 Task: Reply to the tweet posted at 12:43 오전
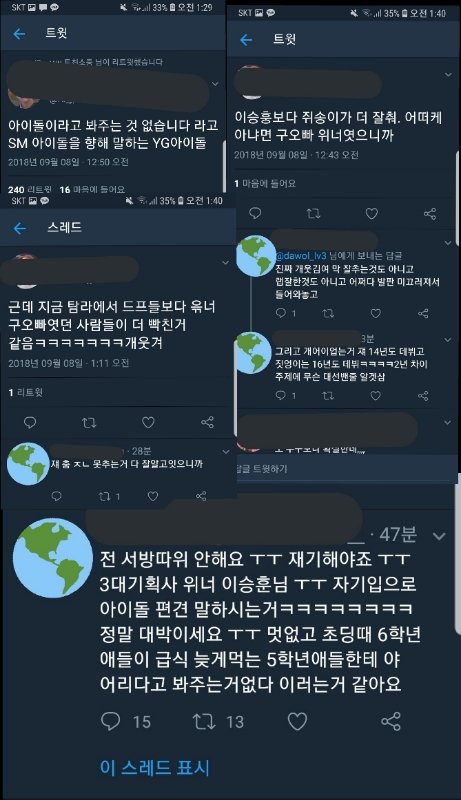click(254, 213)
